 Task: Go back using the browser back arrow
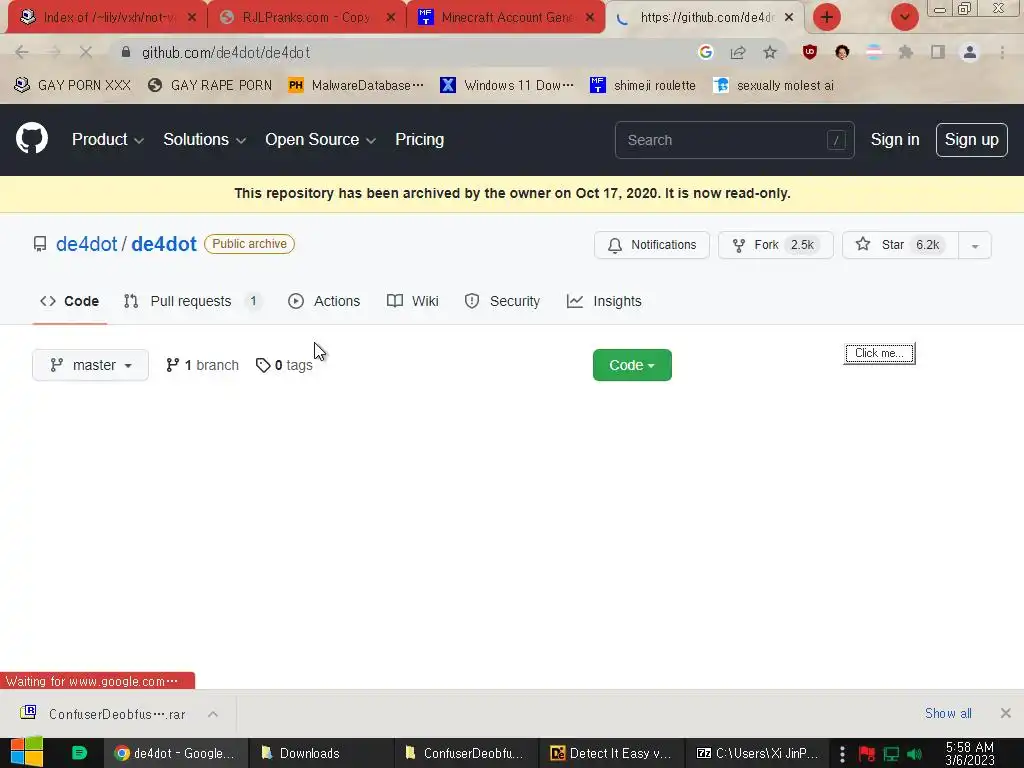[x=22, y=52]
